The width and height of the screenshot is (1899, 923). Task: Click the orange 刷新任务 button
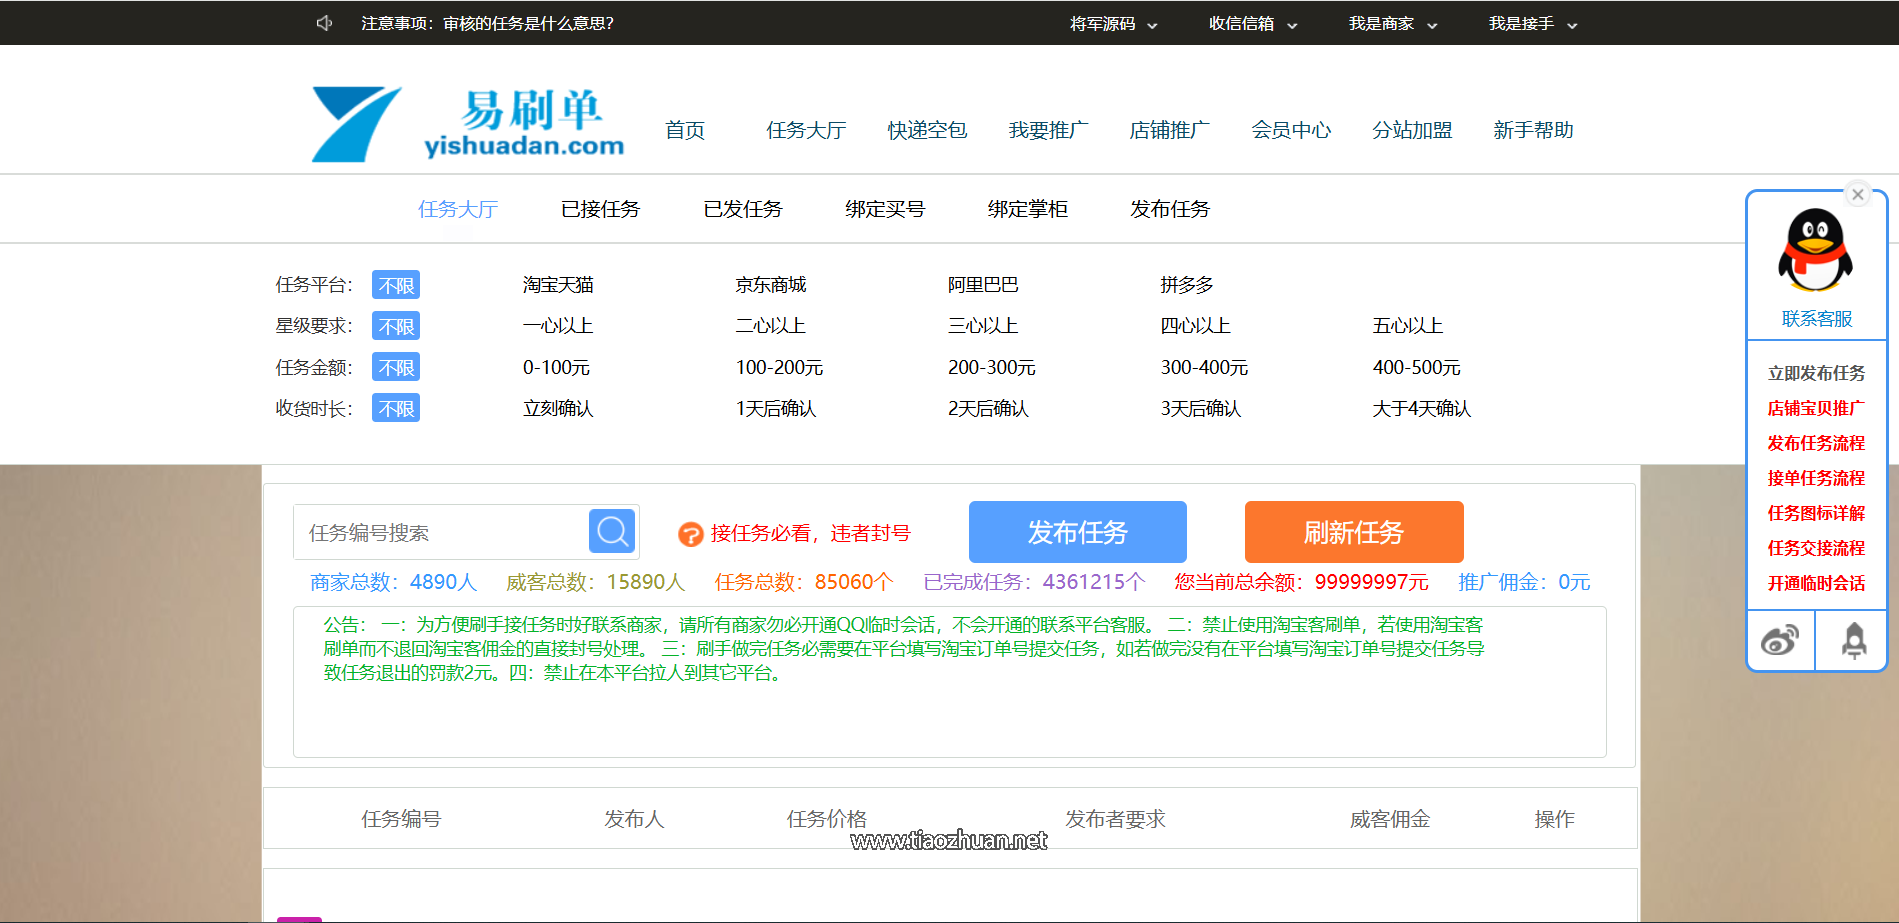pos(1353,531)
